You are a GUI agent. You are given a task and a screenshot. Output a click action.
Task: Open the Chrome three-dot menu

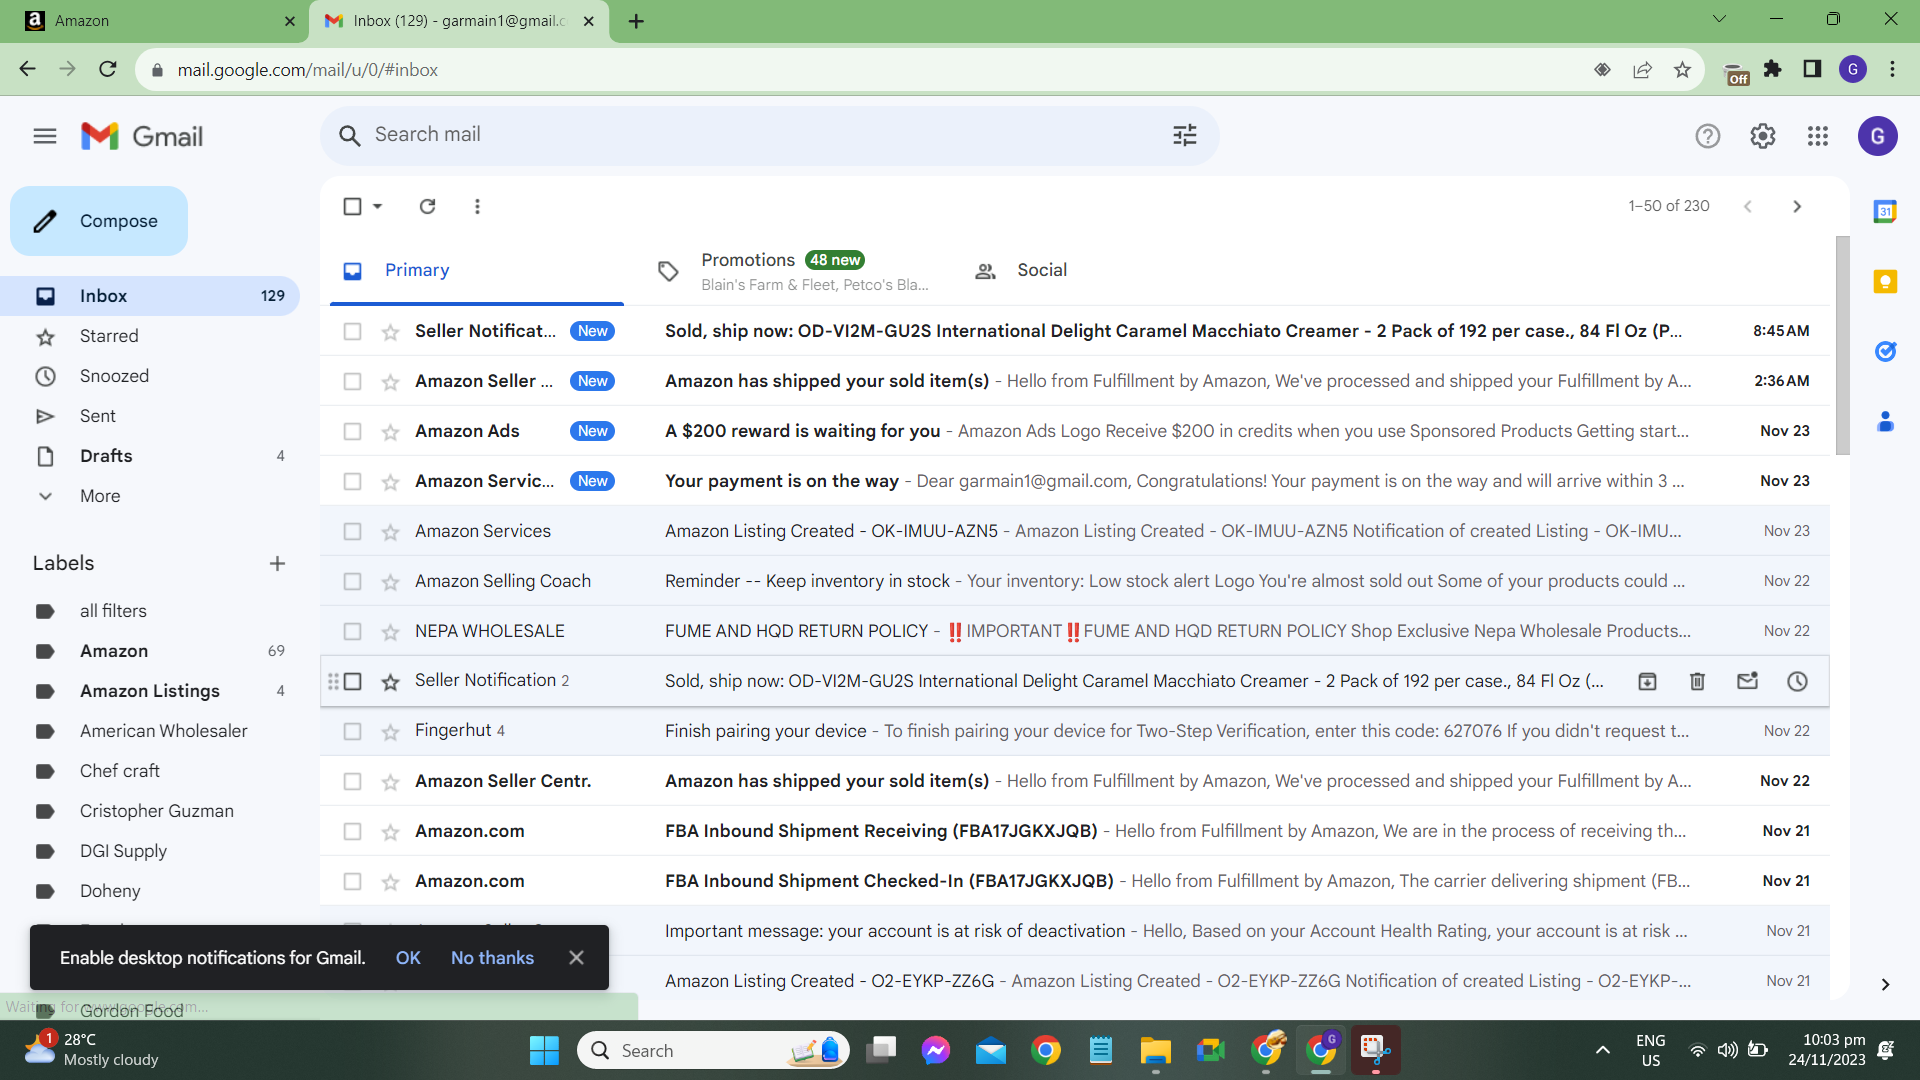point(1892,69)
